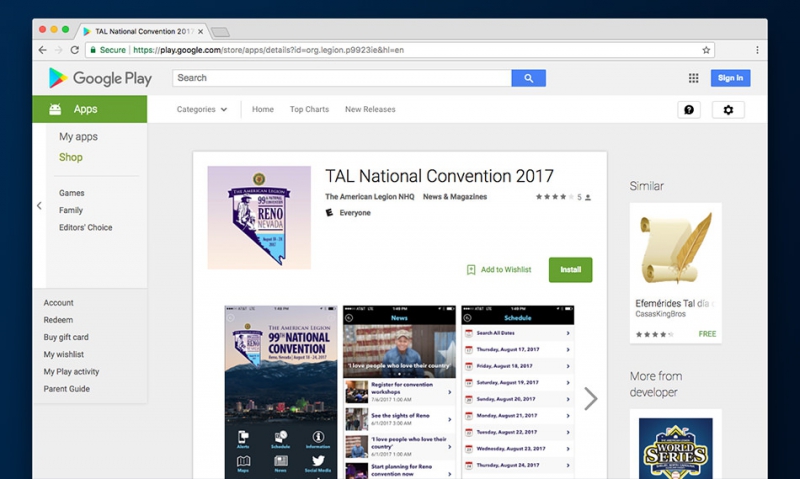Click the News & Magazines category link
The image size is (800, 479).
tap(455, 197)
